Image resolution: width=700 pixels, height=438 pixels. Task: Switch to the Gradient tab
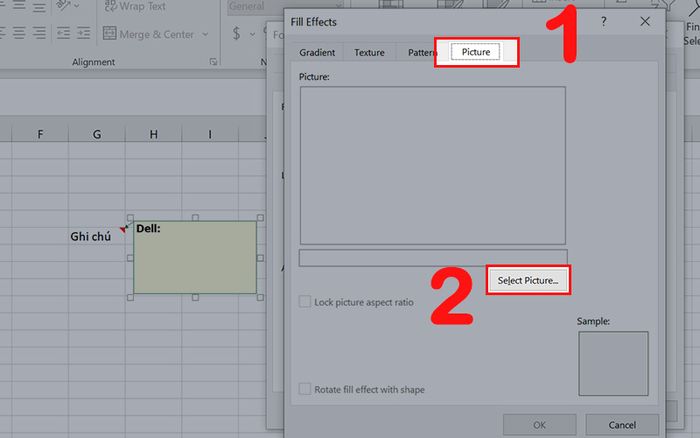(317, 52)
